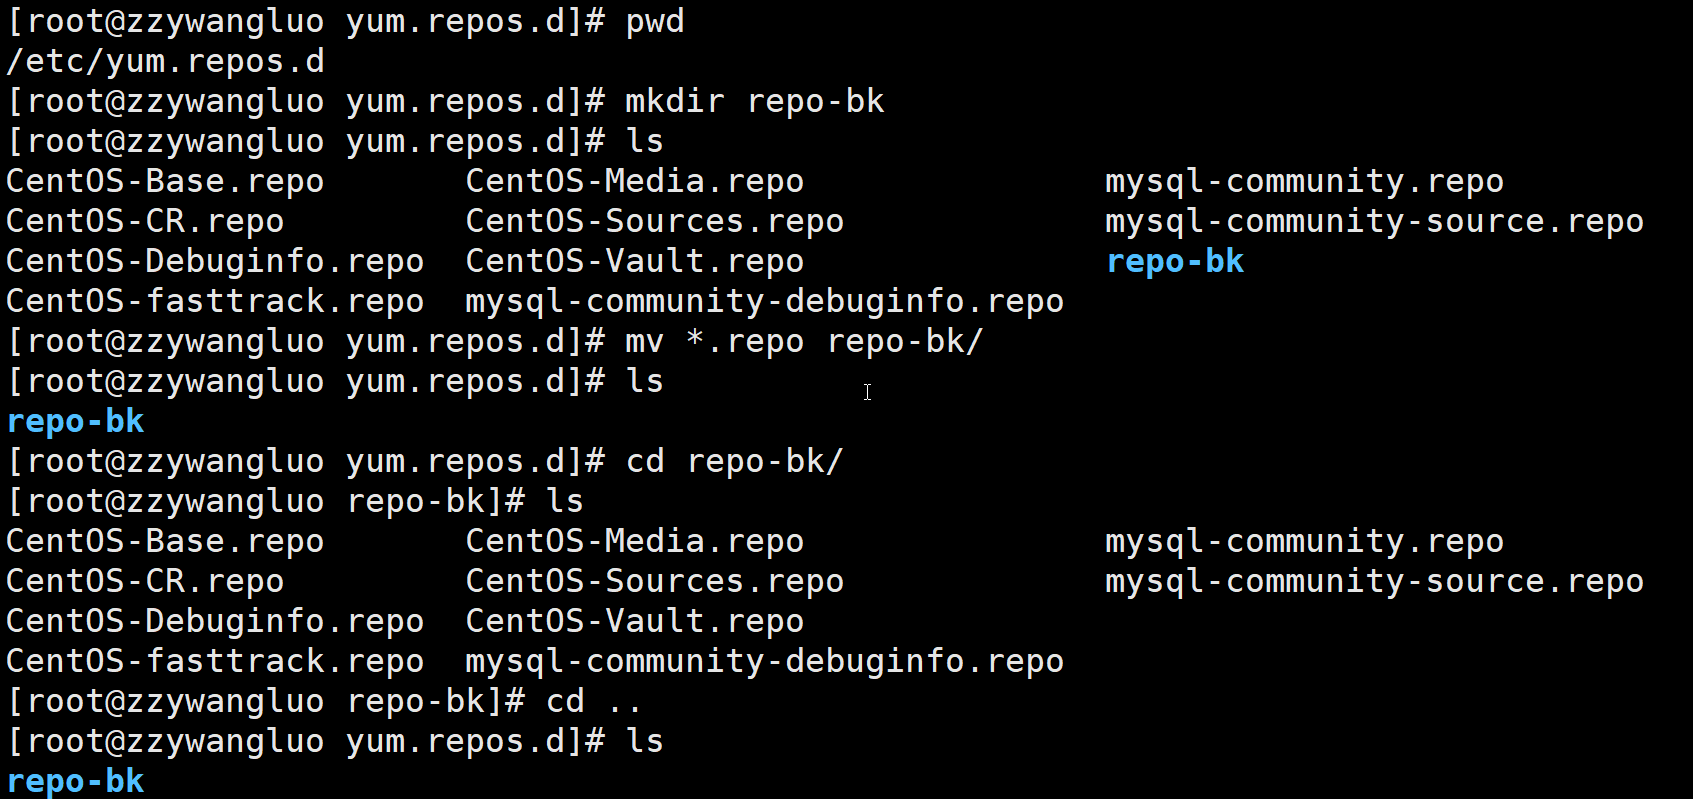Click mysql-community-debuginfo.repo in first ls output
The height and width of the screenshot is (799, 1693).
click(x=765, y=302)
